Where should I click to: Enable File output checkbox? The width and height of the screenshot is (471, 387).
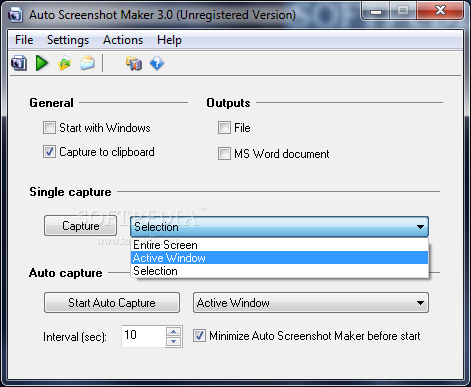pyautogui.click(x=224, y=128)
